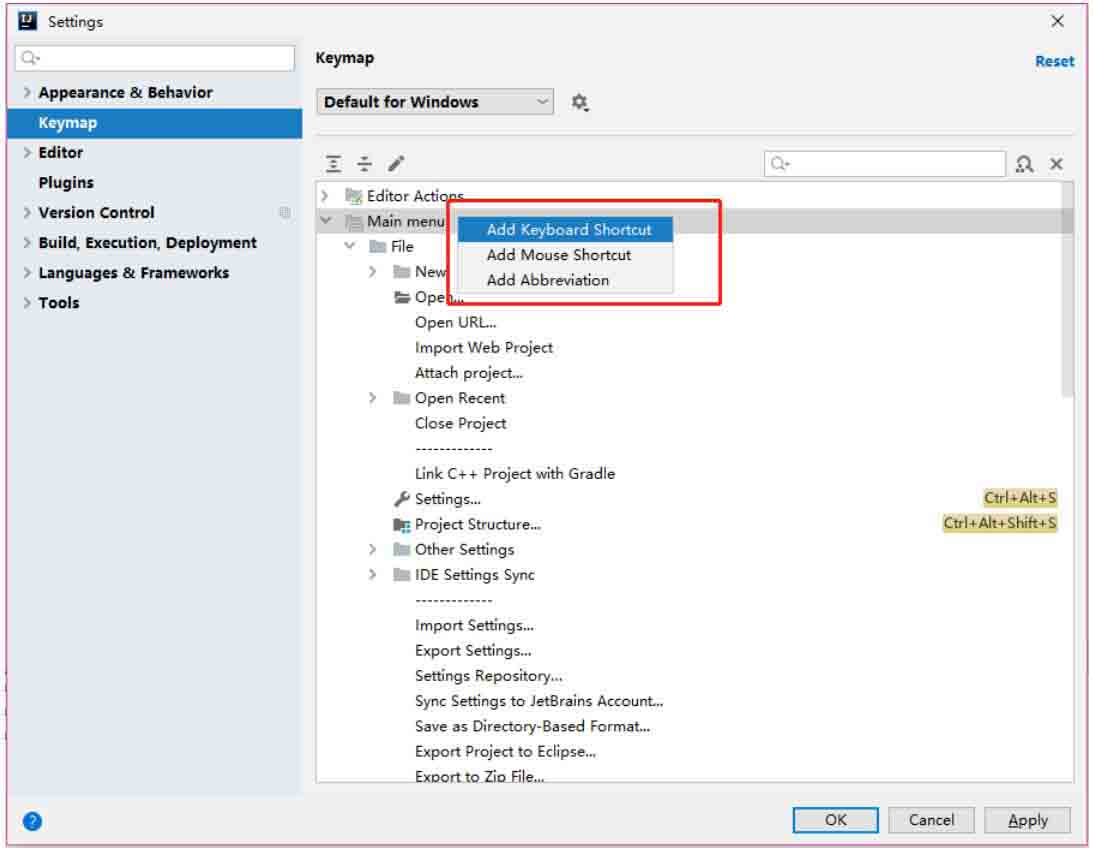1094x851 pixels.
Task: Expand the Appearance & Behavior section
Action: click(x=27, y=92)
